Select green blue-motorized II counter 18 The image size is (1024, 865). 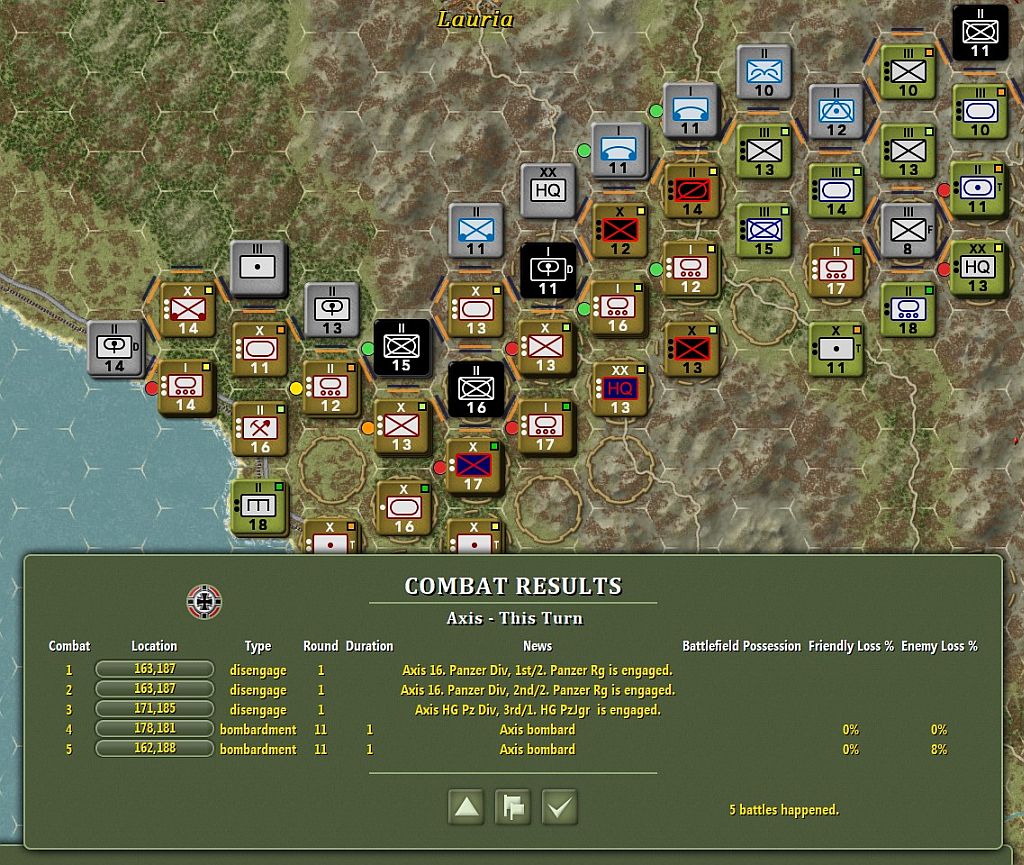(x=908, y=310)
